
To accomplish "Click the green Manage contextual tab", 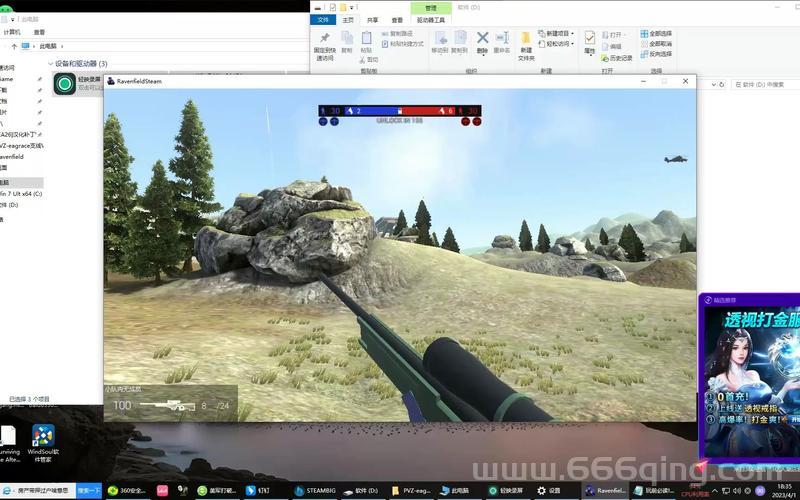I will pyautogui.click(x=431, y=8).
